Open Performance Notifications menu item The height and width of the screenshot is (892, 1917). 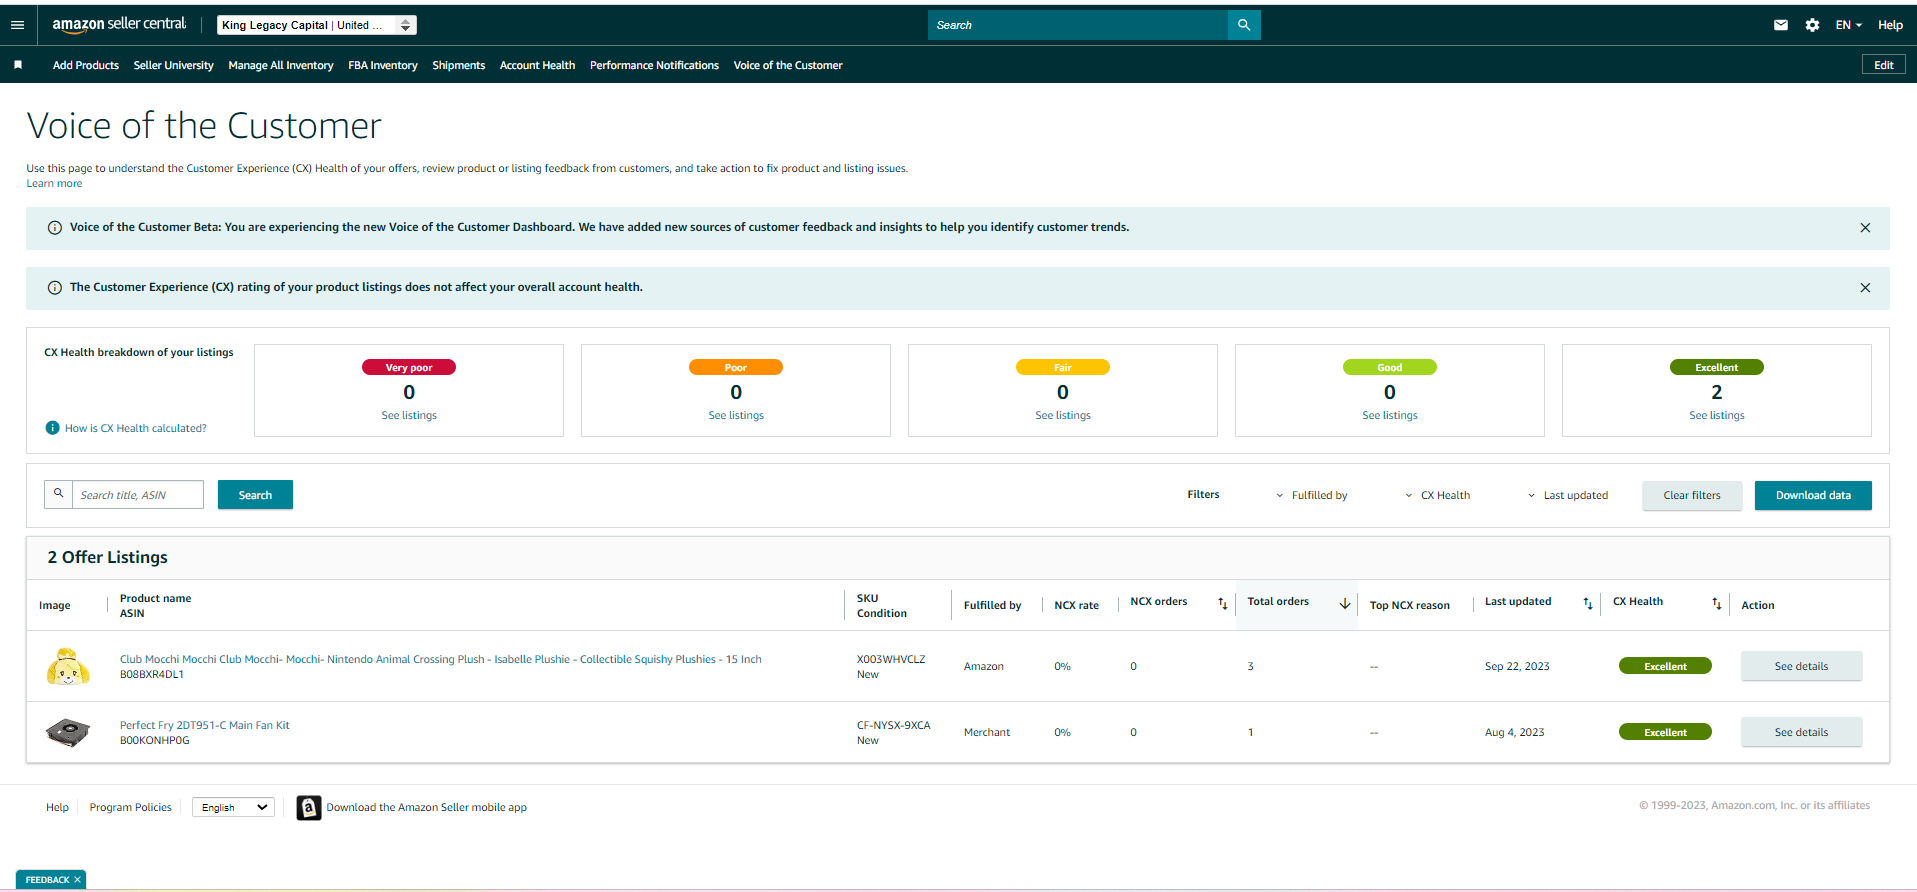pyautogui.click(x=654, y=65)
